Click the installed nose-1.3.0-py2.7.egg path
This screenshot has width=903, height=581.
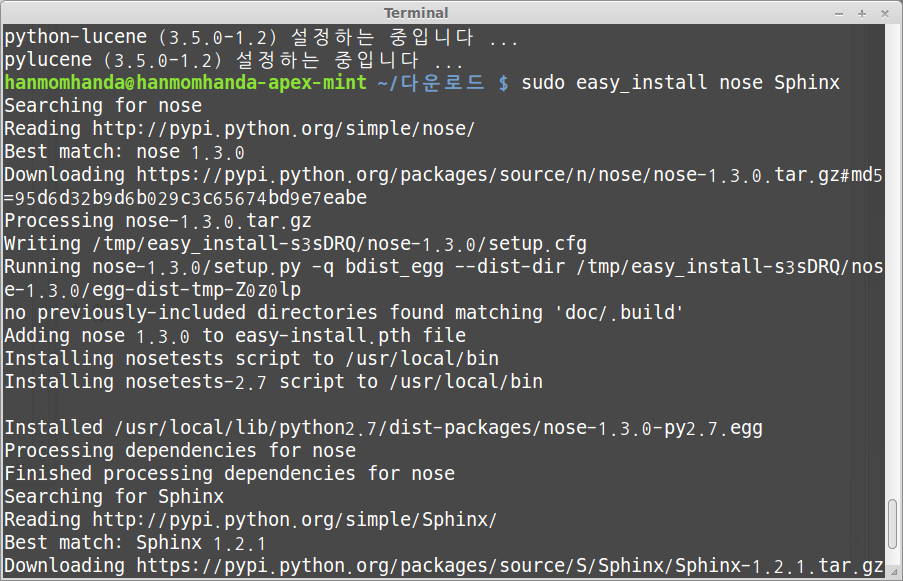tap(438, 428)
